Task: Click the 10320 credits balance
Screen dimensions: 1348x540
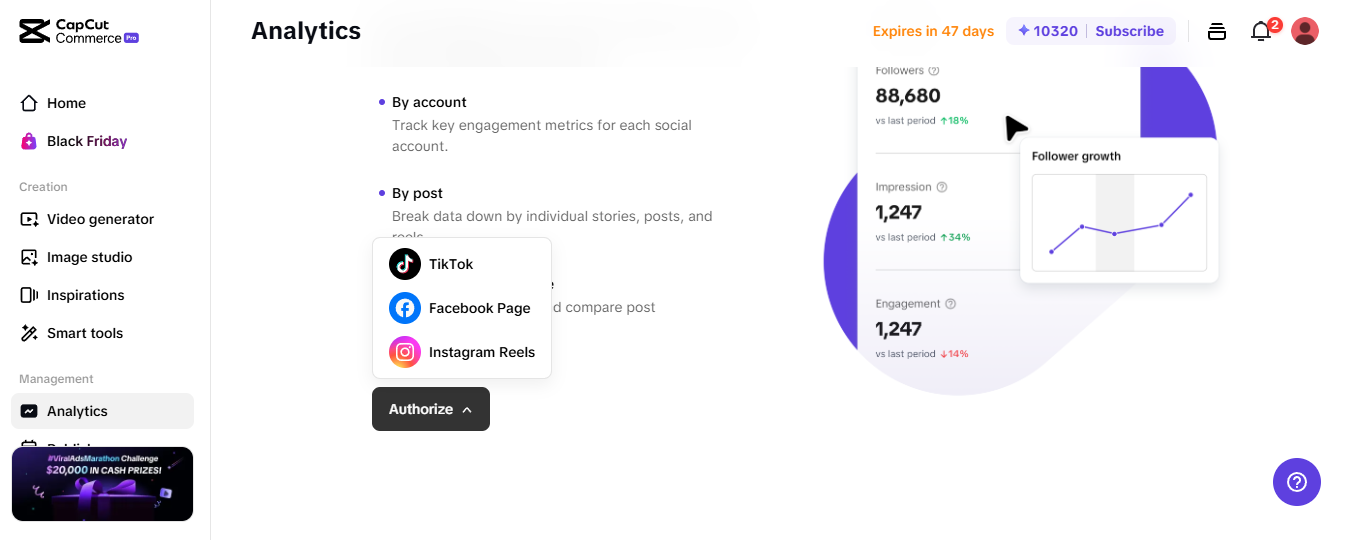Action: click(1048, 31)
